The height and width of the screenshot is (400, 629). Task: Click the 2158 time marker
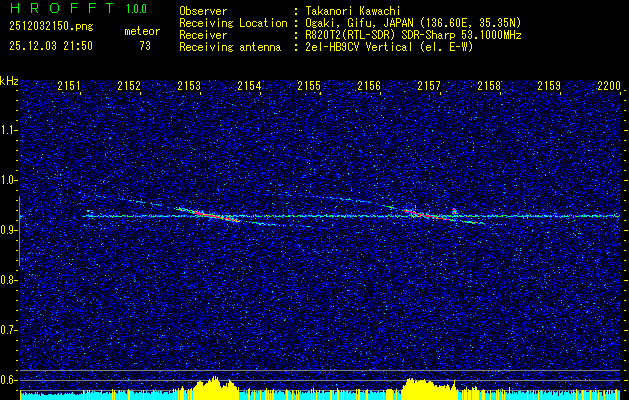489,85
